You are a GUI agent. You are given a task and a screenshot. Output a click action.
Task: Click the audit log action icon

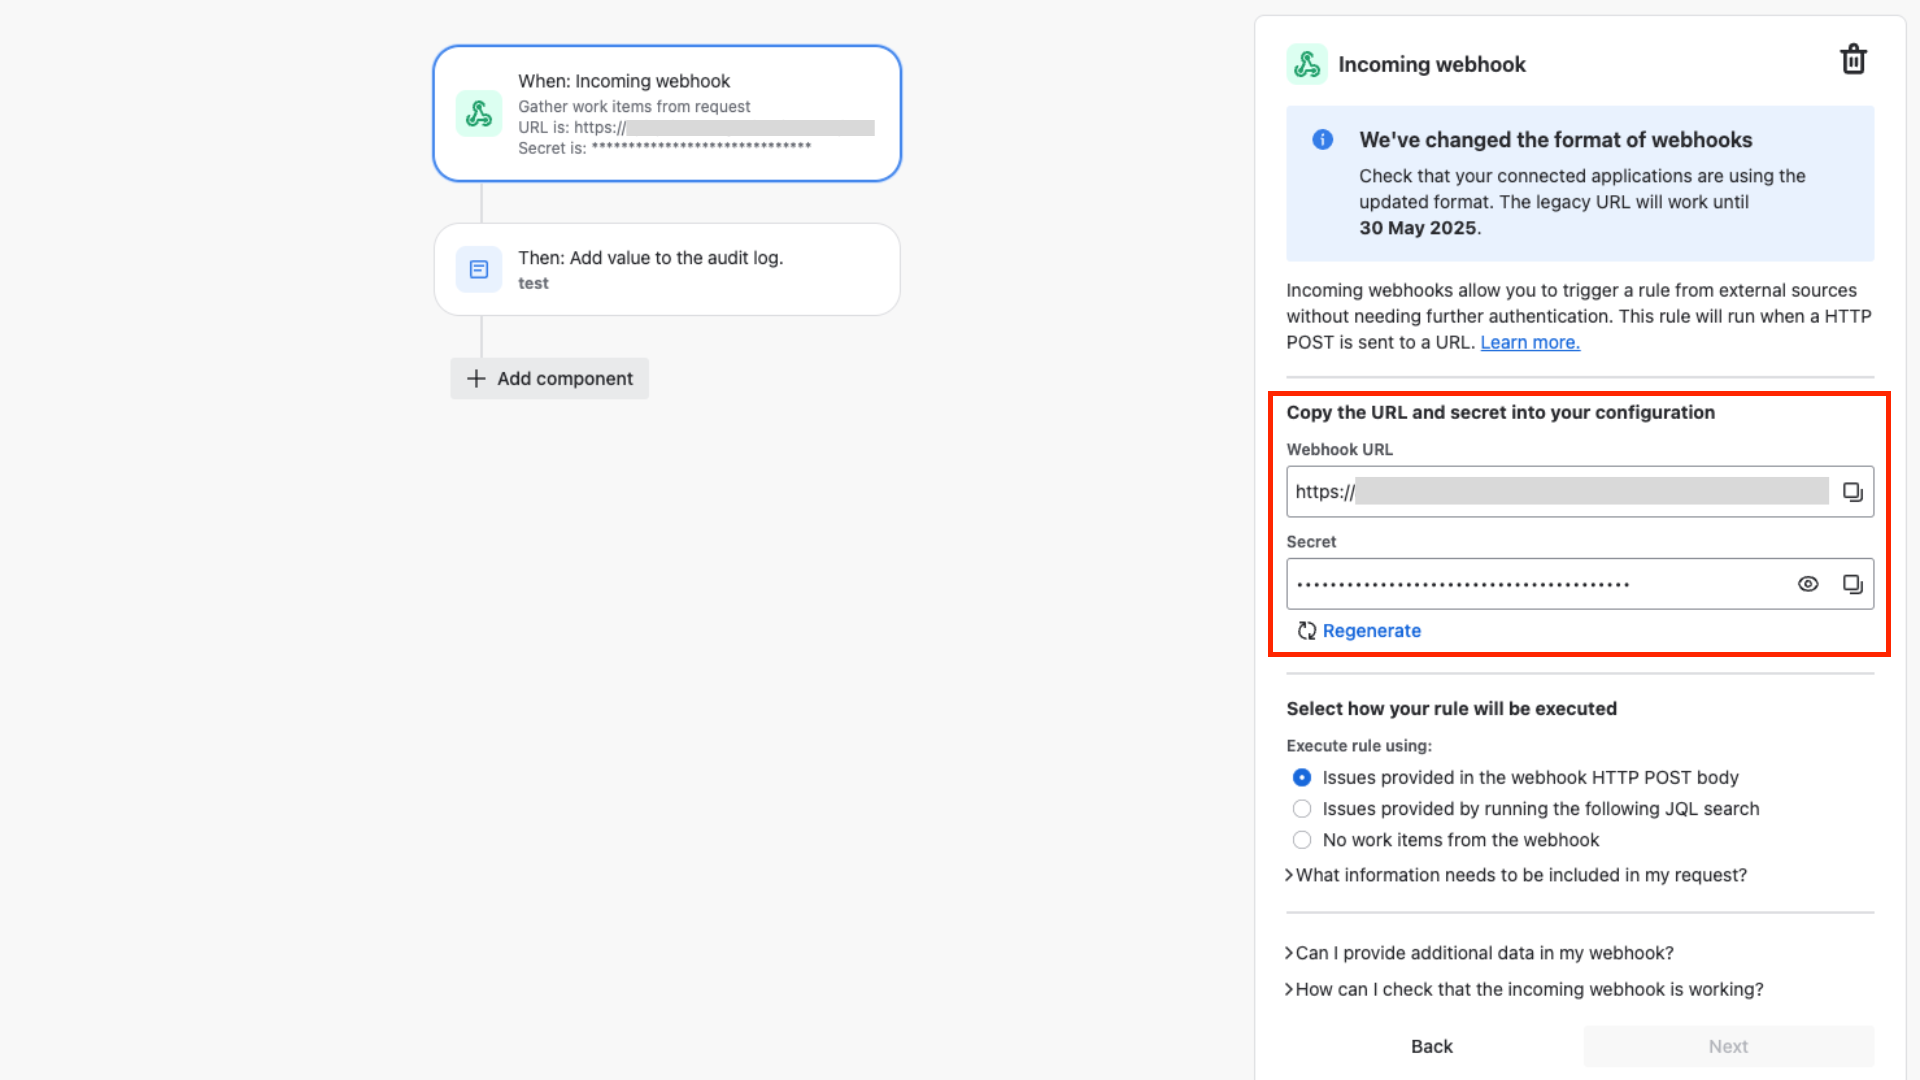[x=479, y=270]
